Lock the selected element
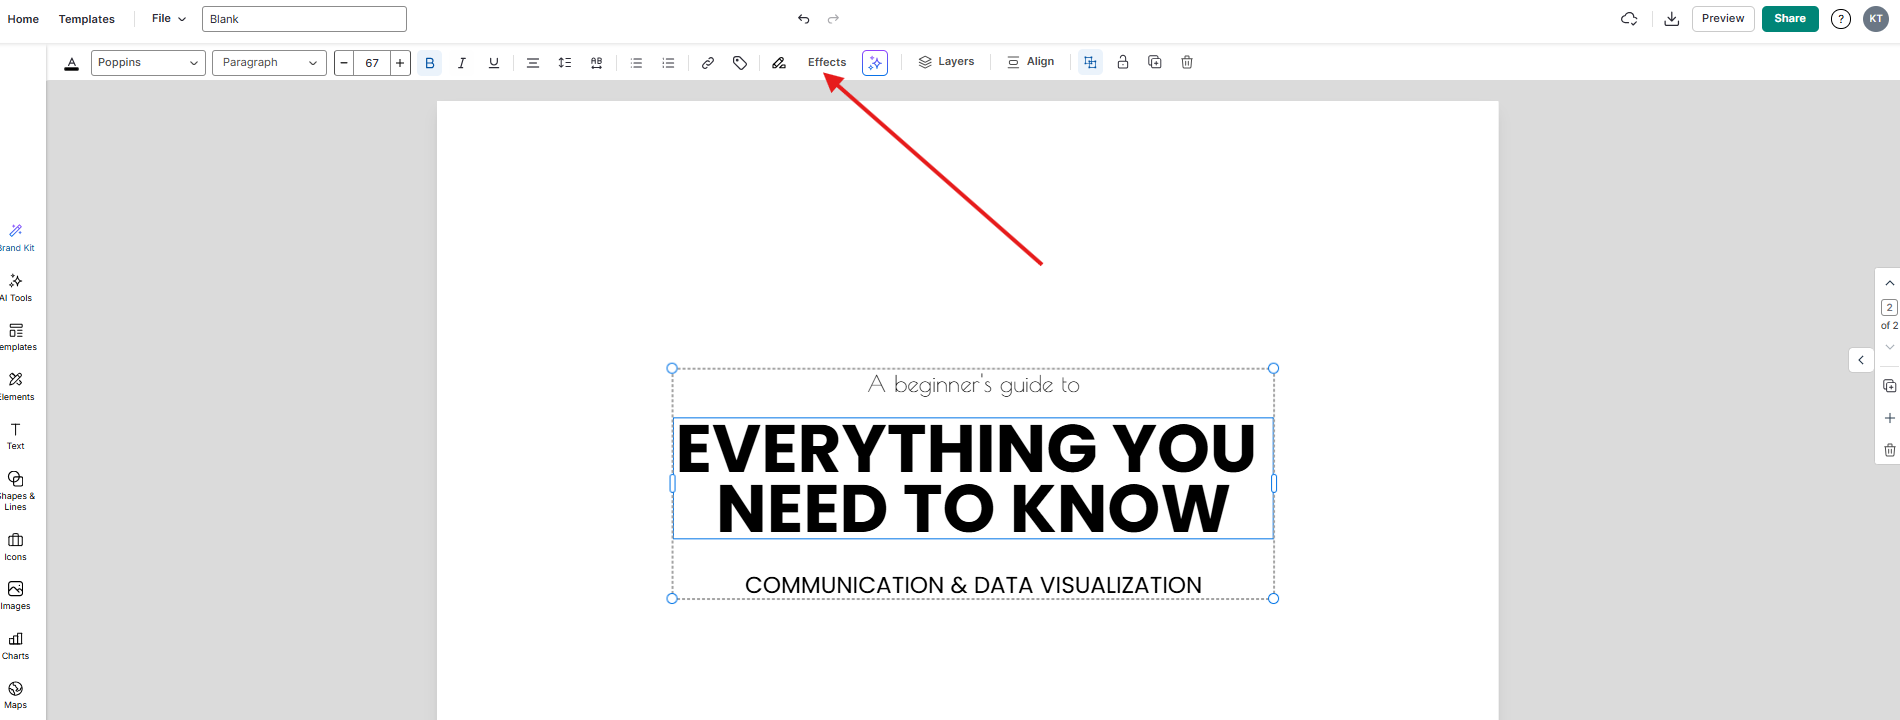Screen dimensions: 1900x720 click(x=1123, y=62)
